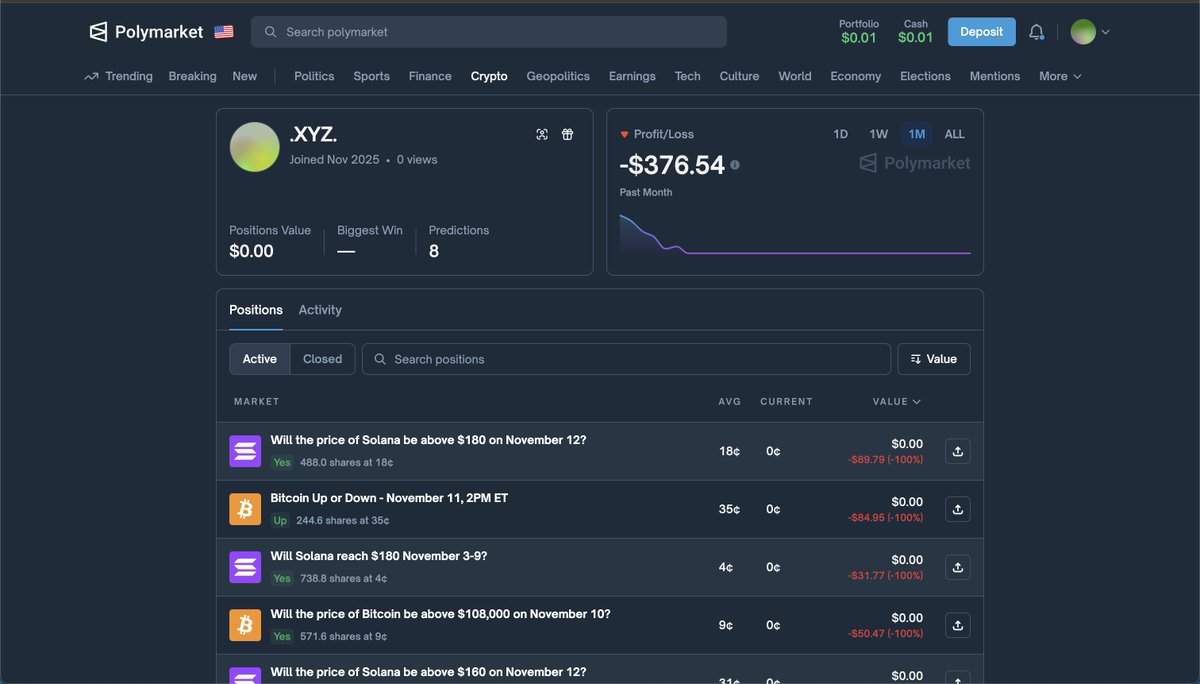Open market 'Will the price of Solana be above $180'
This screenshot has height=684, width=1200.
tap(428, 440)
